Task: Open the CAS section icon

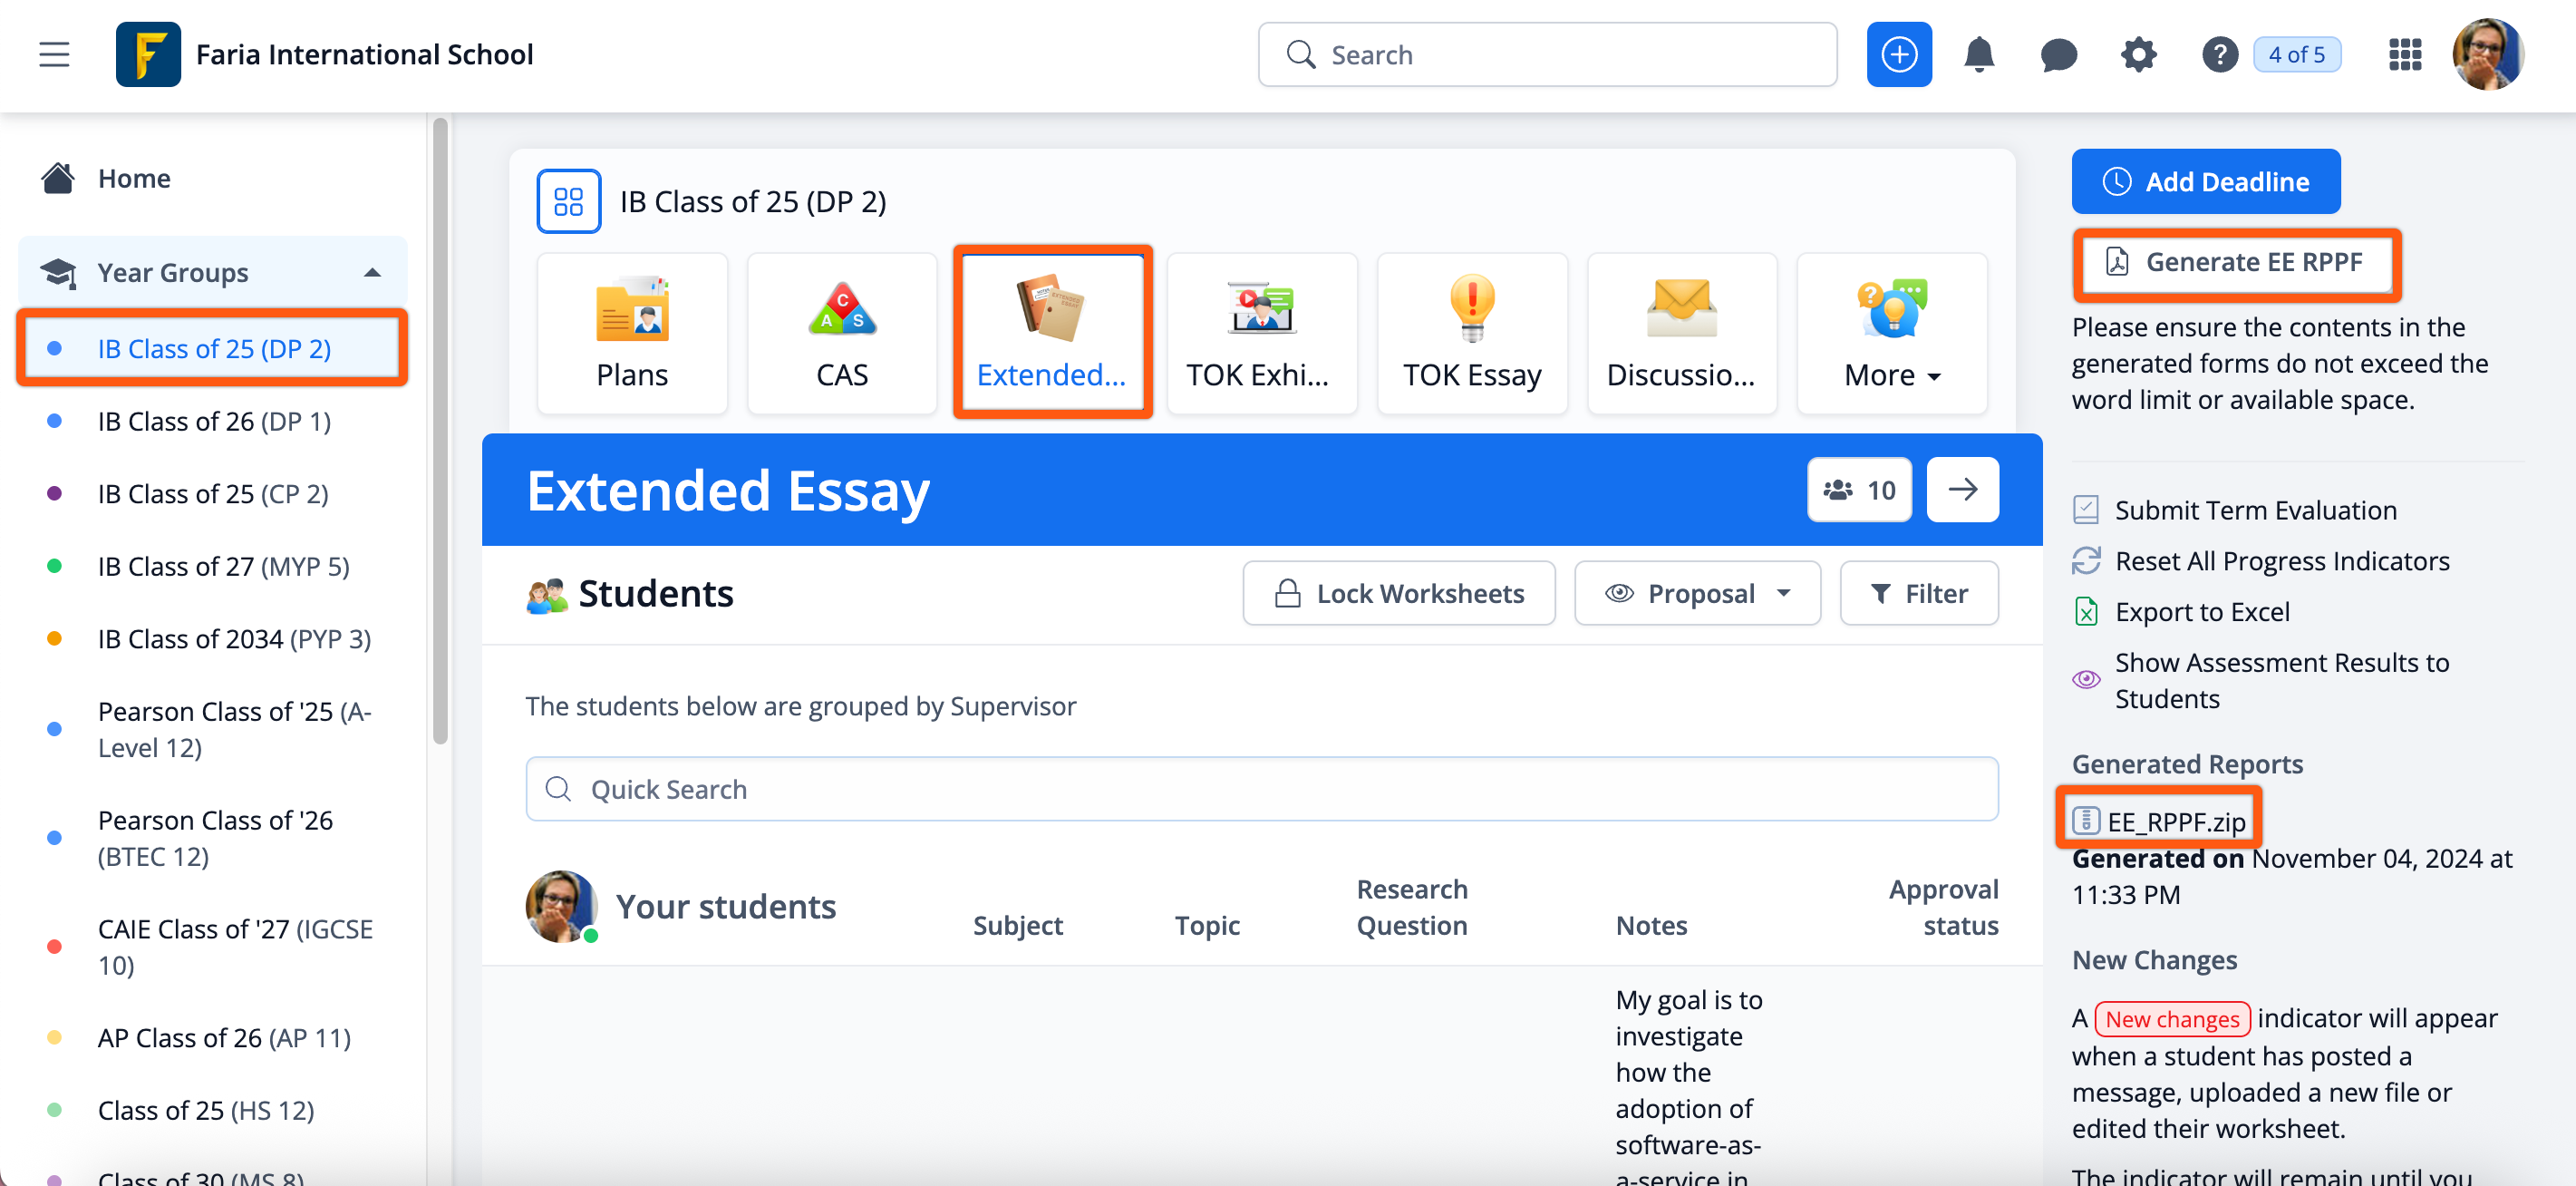Action: click(x=841, y=333)
